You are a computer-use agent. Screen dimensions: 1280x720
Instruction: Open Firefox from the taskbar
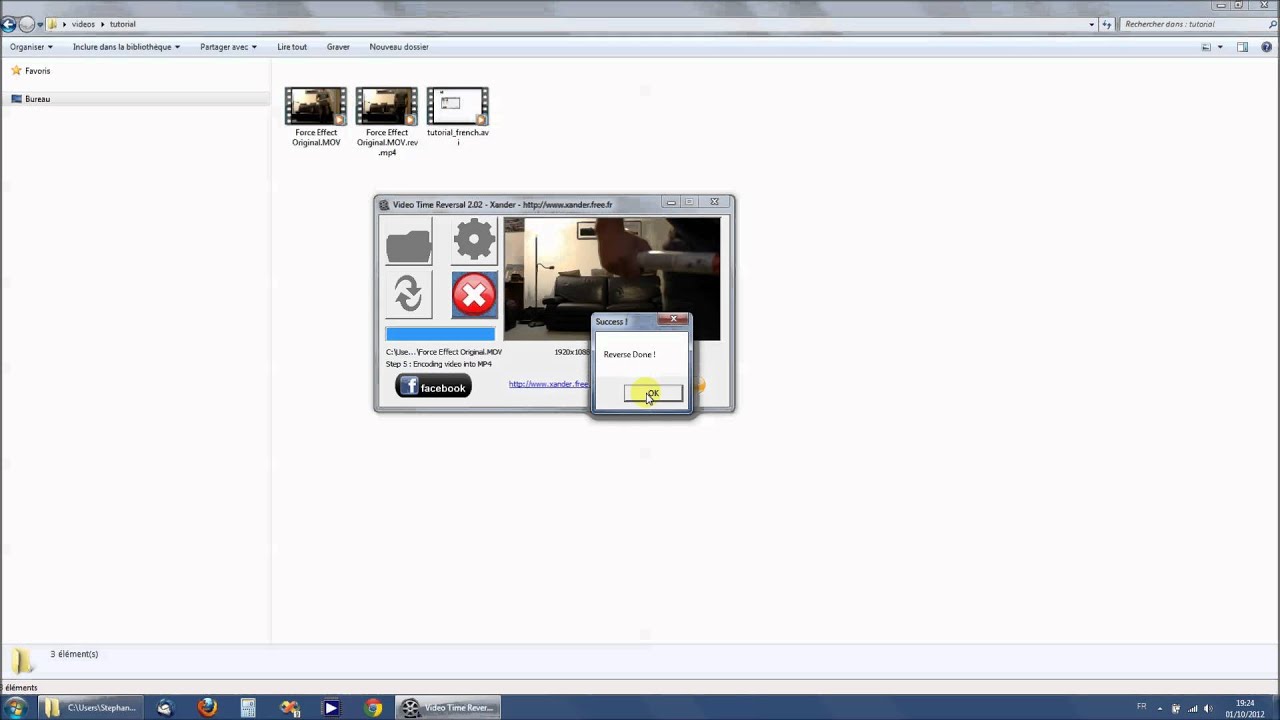[207, 708]
